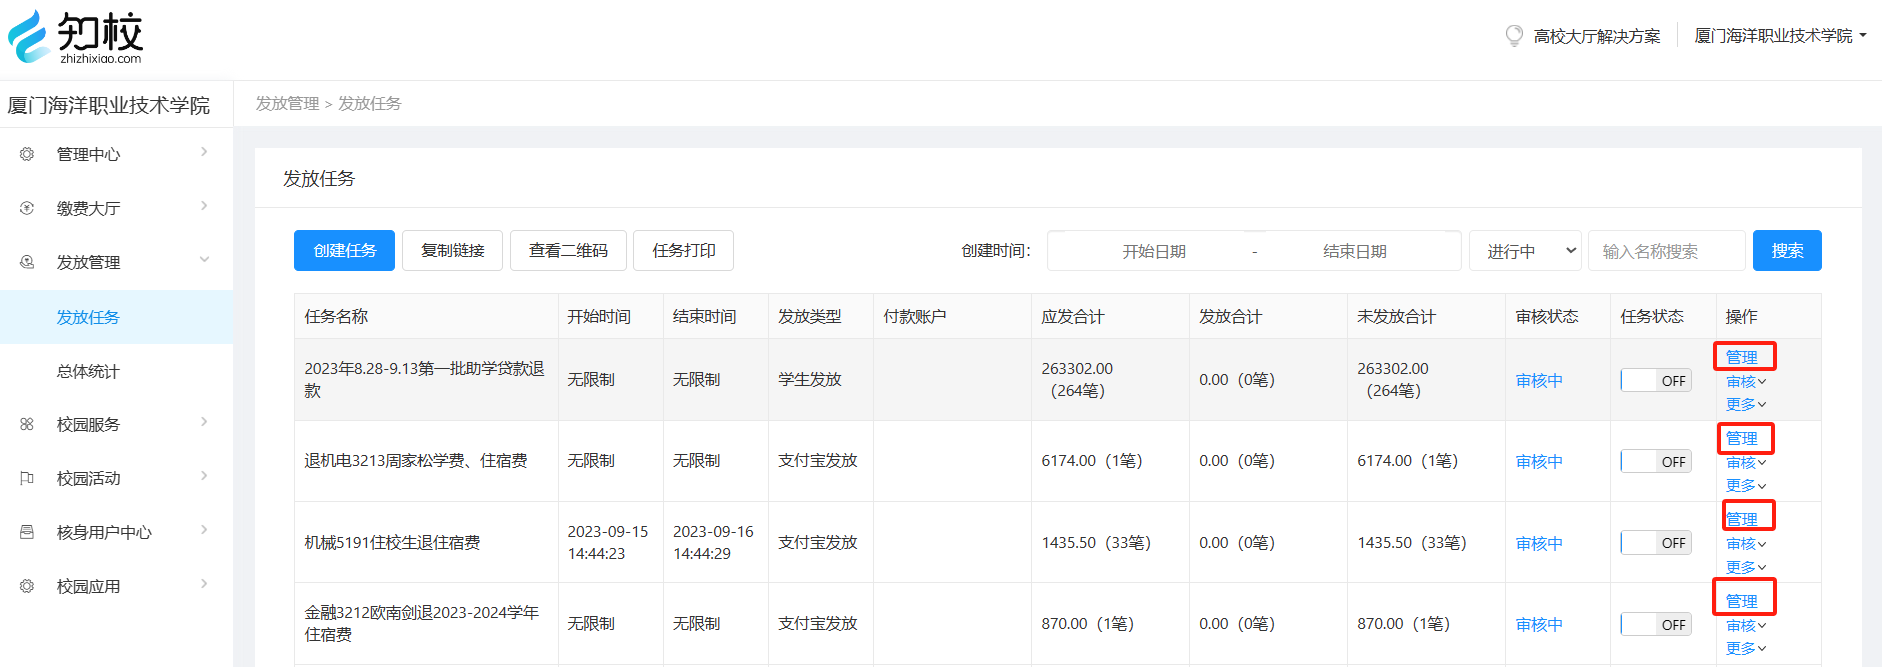Click the 校园活动 flag icon
Screen dimensions: 1882x667
click(x=27, y=478)
